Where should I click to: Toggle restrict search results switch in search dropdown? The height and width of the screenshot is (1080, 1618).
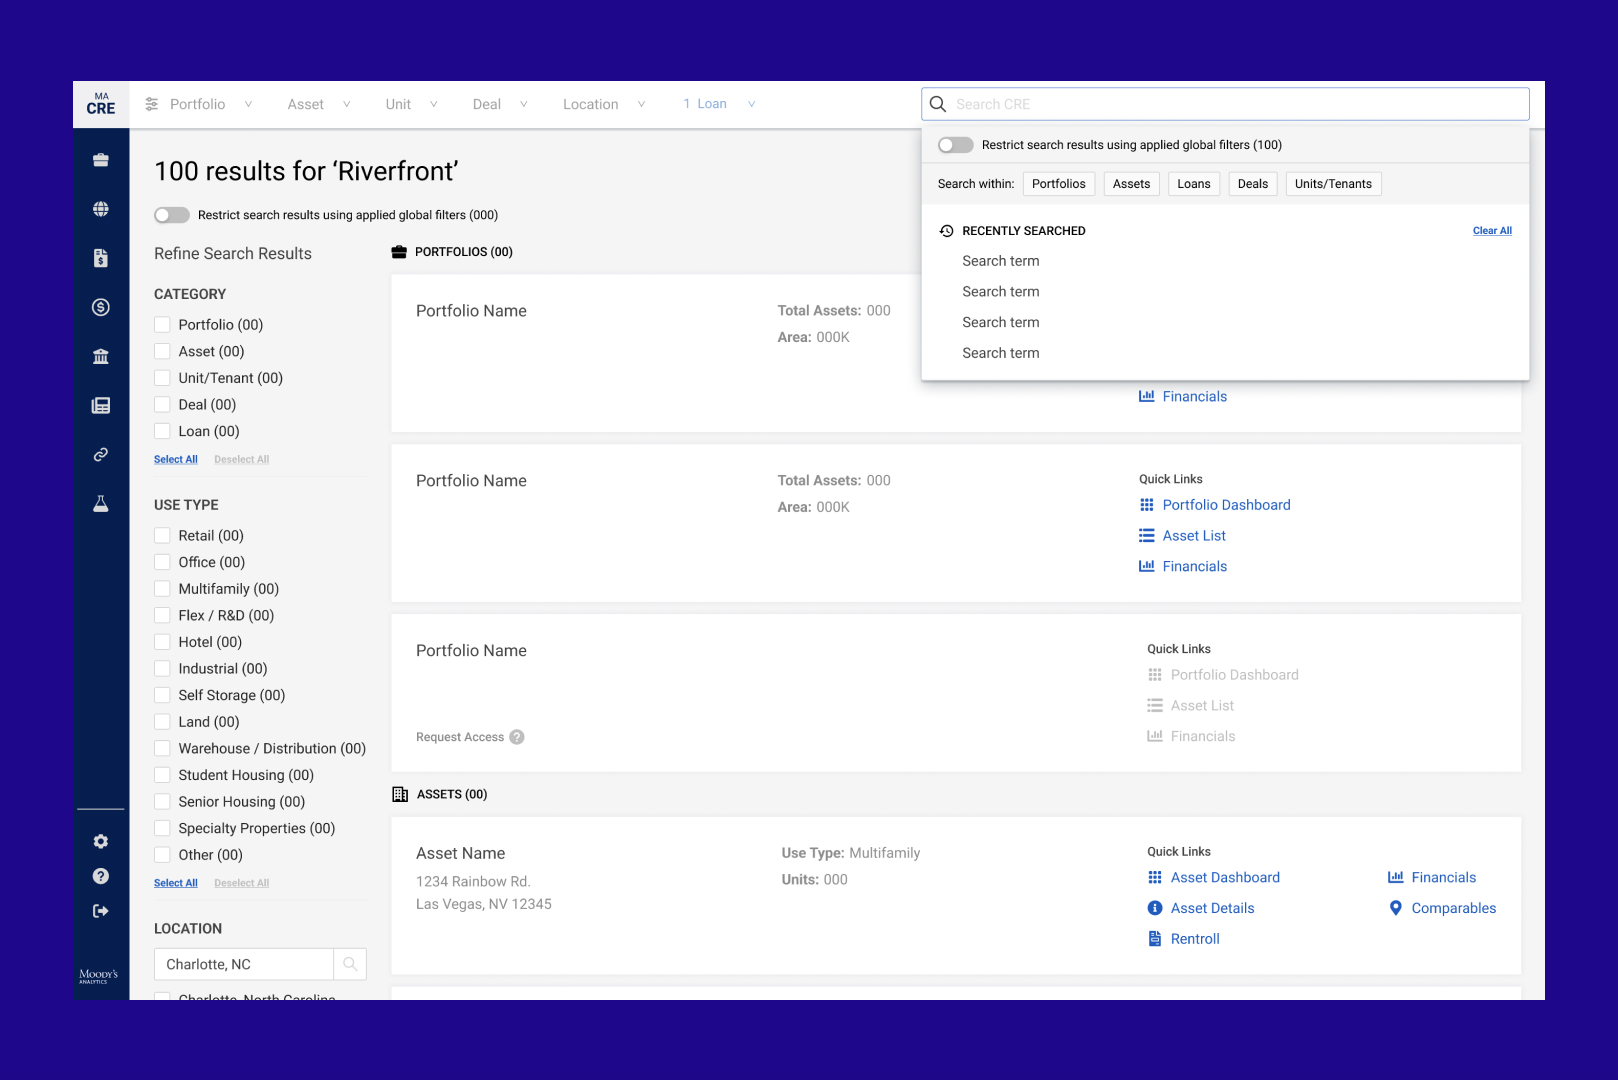[955, 145]
